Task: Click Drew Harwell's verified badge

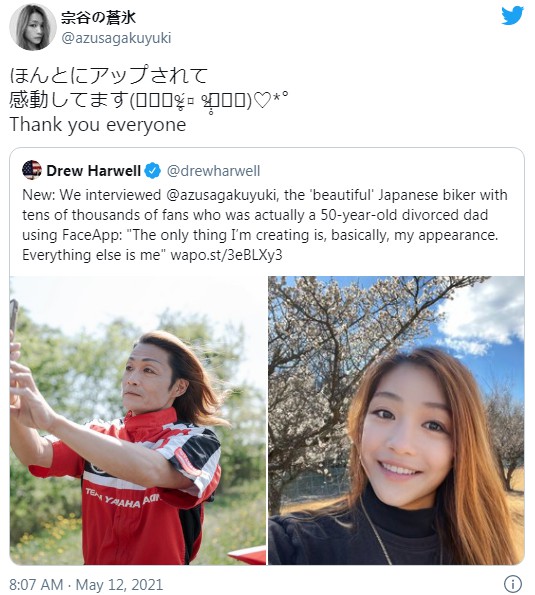Action: point(153,171)
